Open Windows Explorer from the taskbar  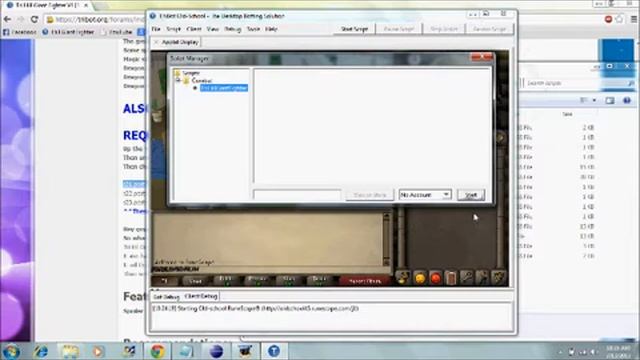[70, 351]
